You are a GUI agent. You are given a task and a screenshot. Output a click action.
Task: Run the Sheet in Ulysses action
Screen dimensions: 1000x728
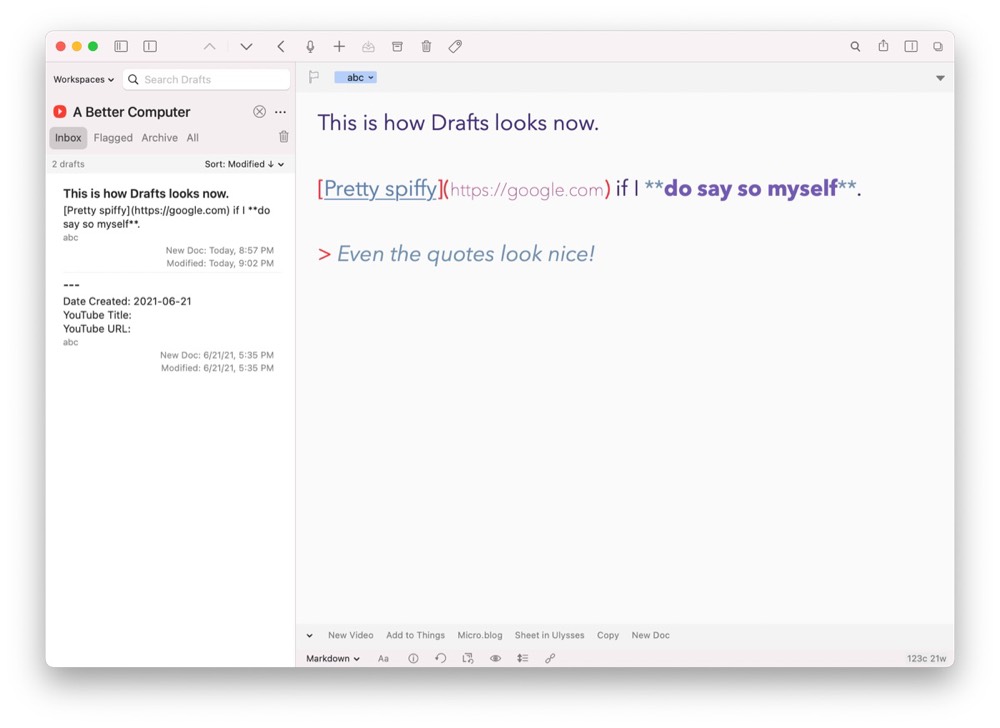pyautogui.click(x=549, y=635)
